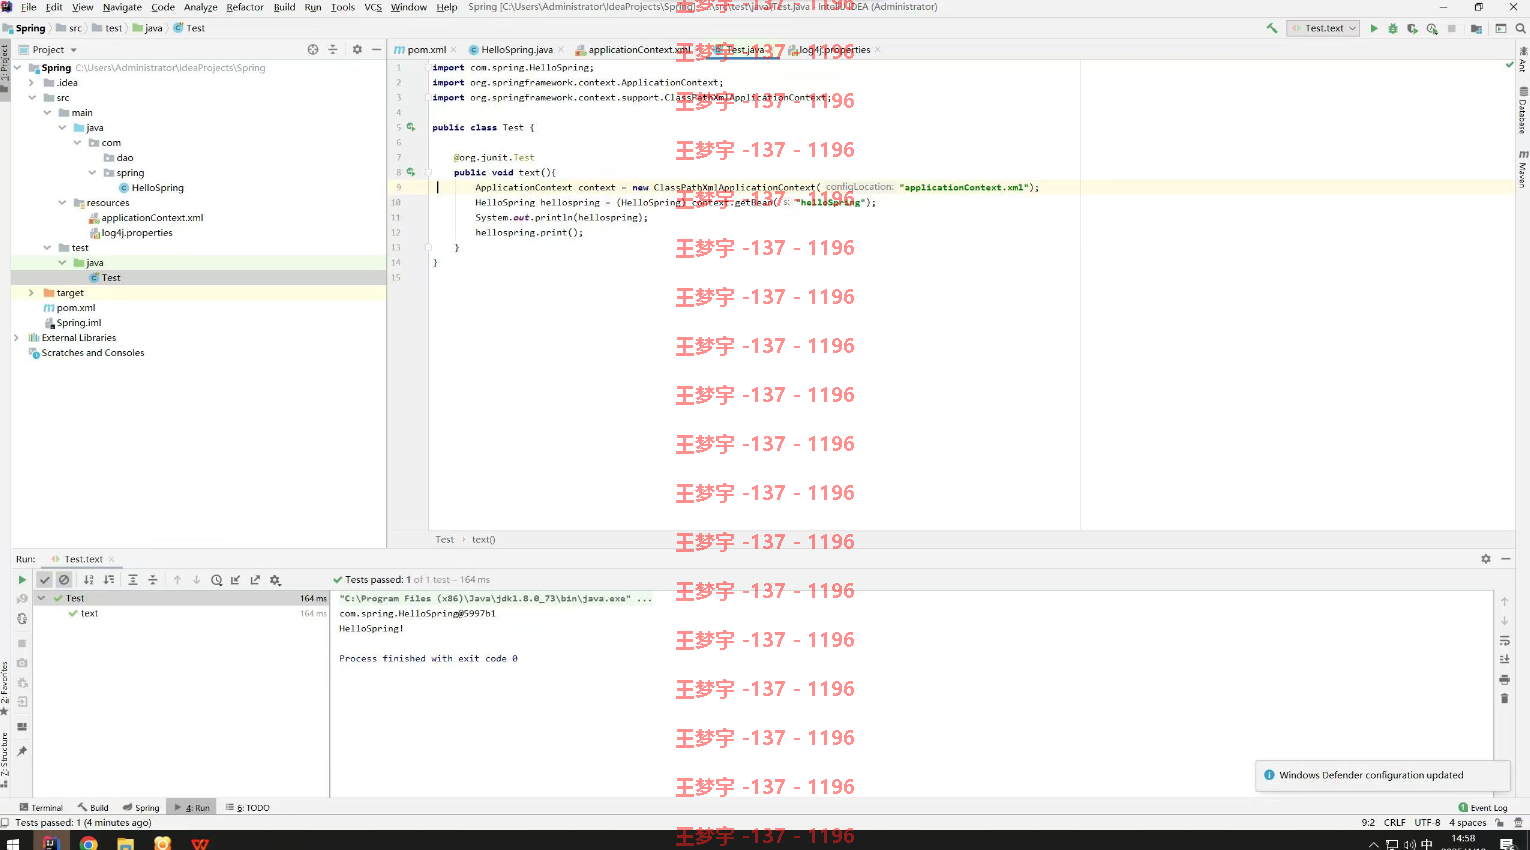The width and height of the screenshot is (1530, 850).
Task: Locate the current file with the Project panel crosshair
Action: [x=313, y=49]
